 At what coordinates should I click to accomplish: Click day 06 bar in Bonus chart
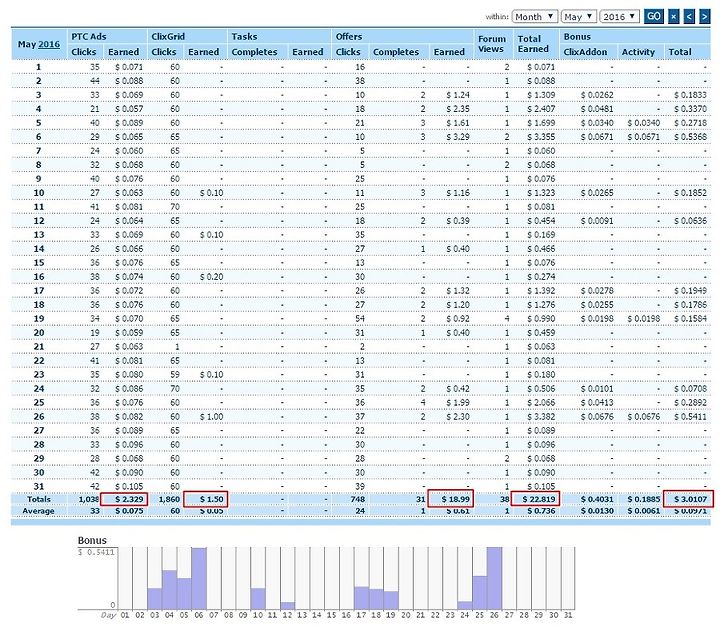click(x=199, y=578)
